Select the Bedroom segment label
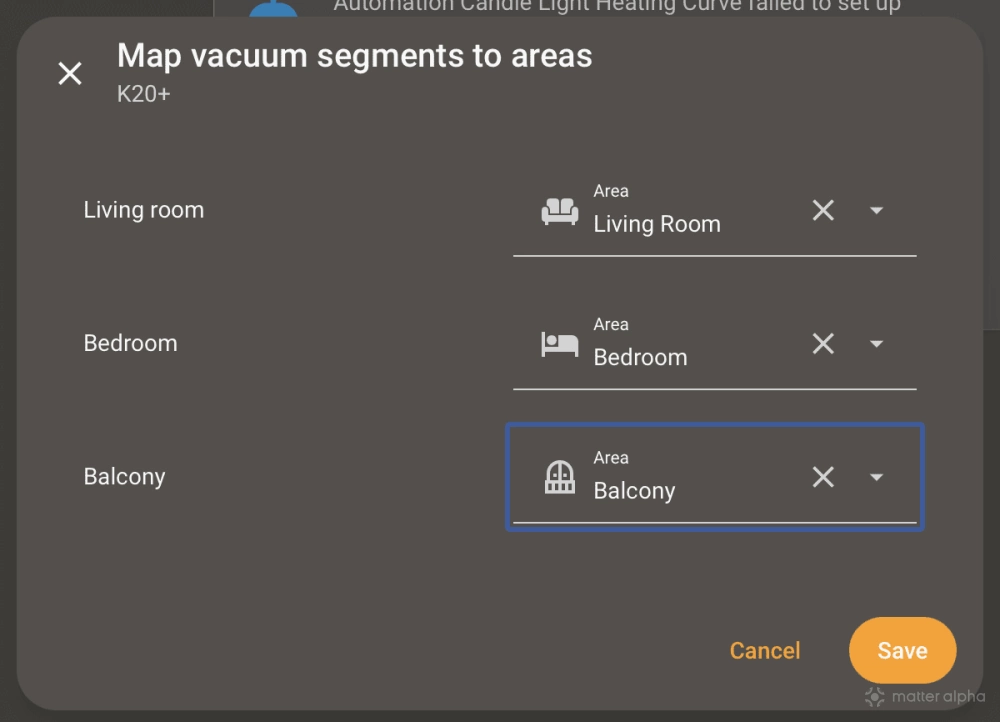The height and width of the screenshot is (722, 1000). click(x=130, y=342)
